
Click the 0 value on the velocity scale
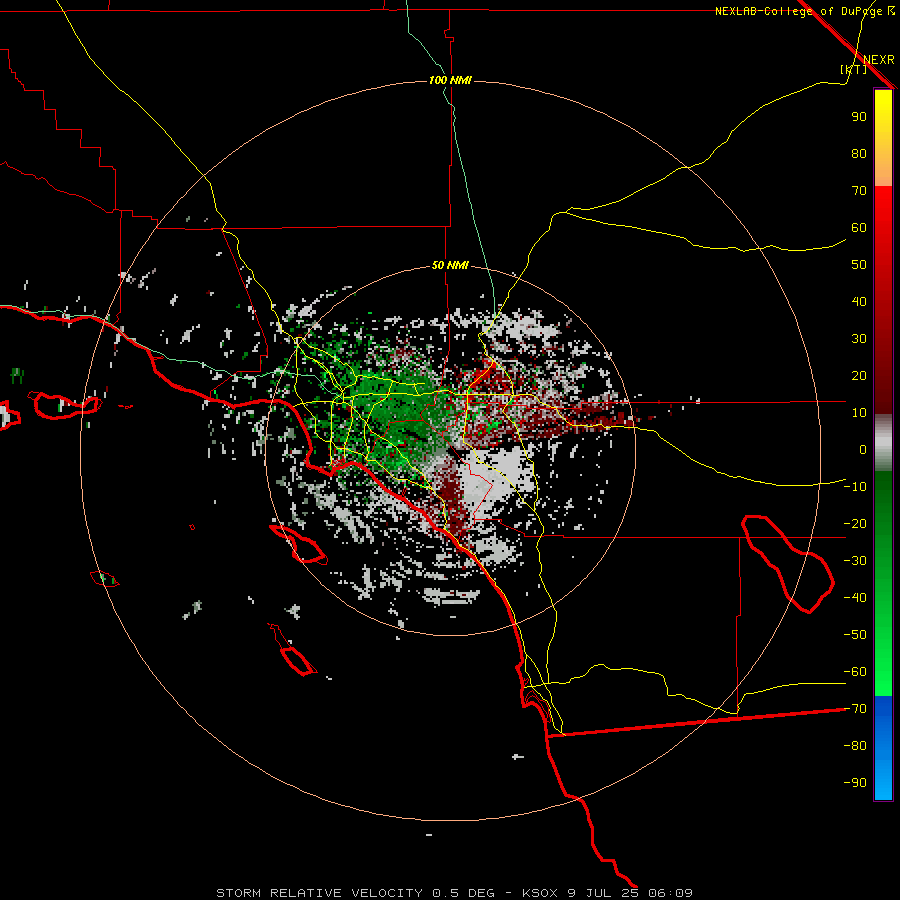(x=863, y=450)
